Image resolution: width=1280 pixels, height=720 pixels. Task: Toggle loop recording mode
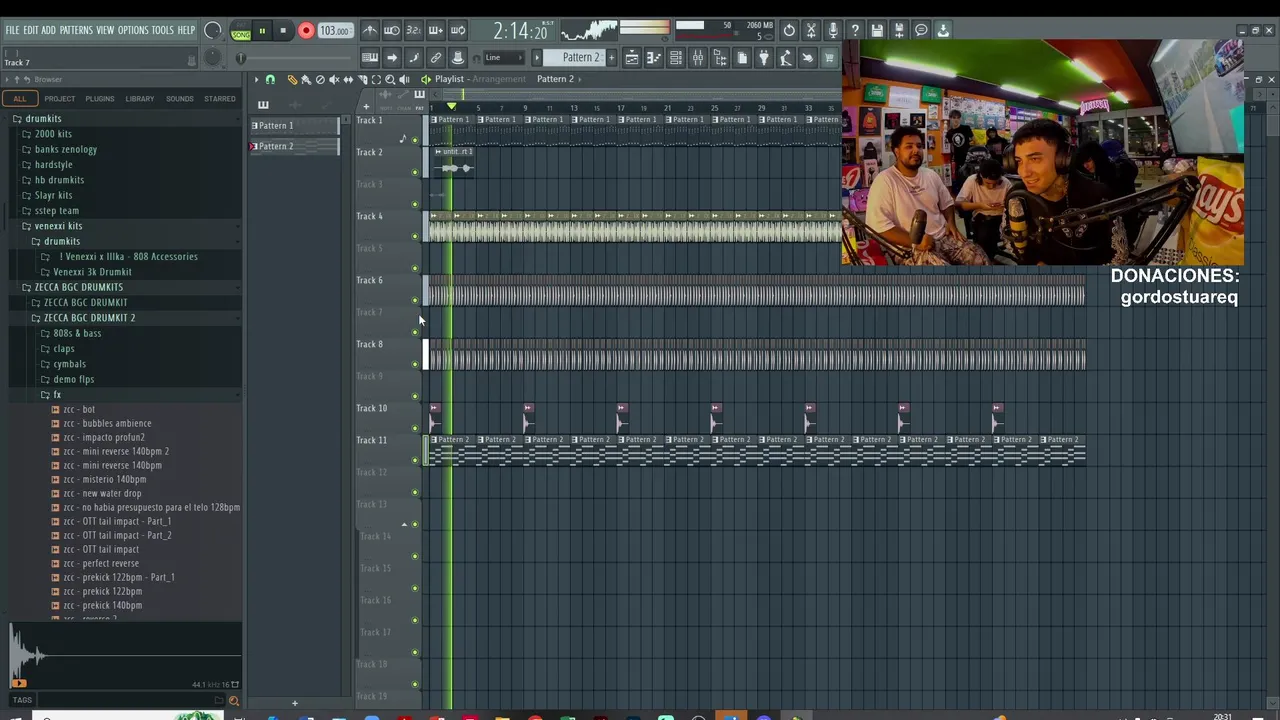(x=458, y=31)
